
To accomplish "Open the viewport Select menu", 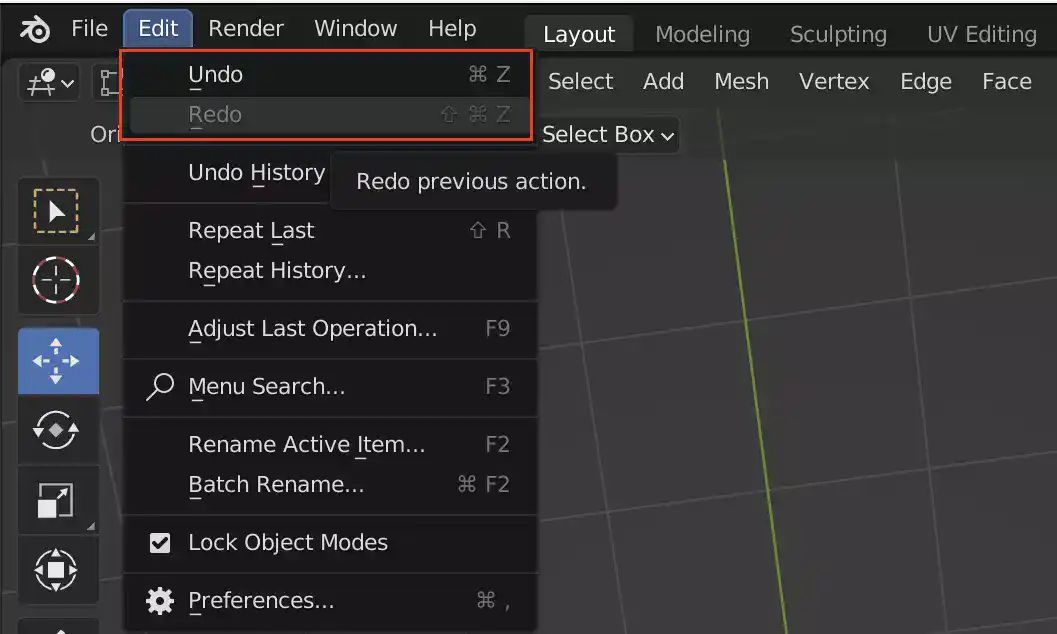I will 580,82.
